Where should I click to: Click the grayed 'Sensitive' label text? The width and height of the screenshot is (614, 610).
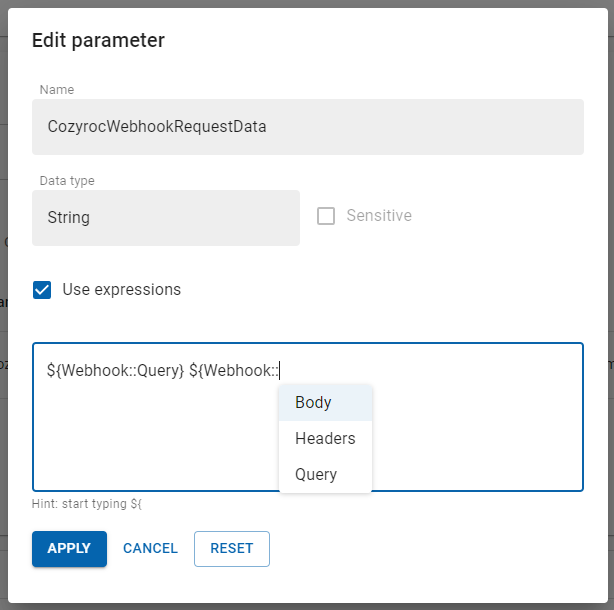click(x=378, y=216)
